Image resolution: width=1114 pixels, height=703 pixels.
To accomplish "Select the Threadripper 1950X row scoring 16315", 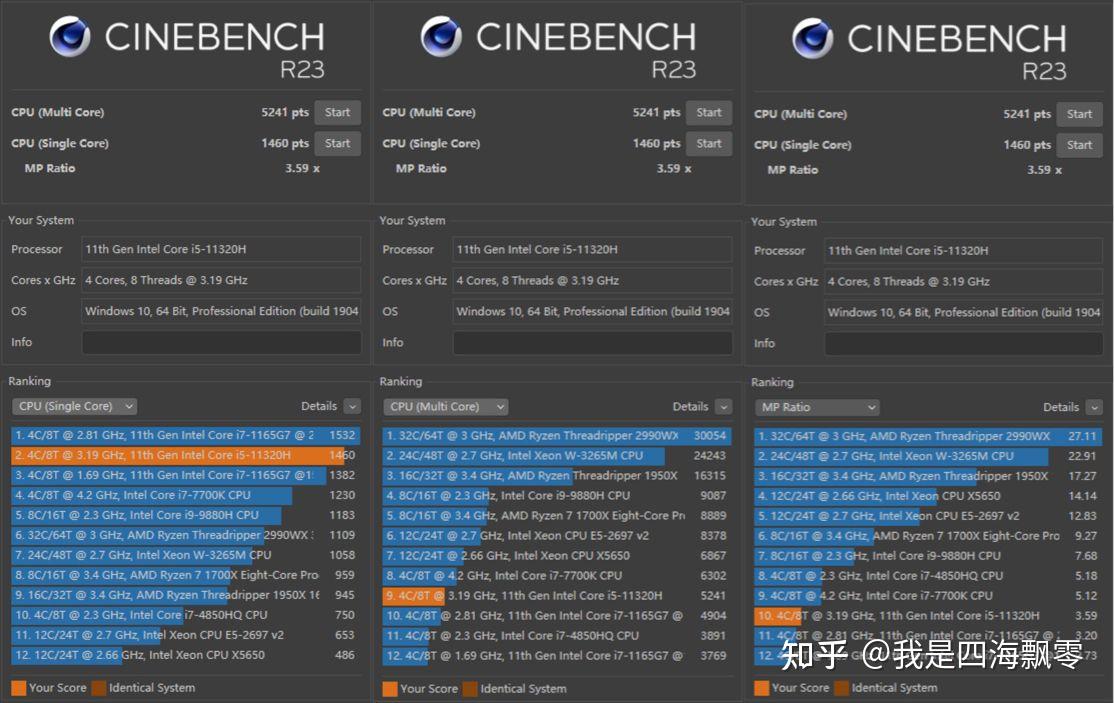I will click(x=557, y=476).
